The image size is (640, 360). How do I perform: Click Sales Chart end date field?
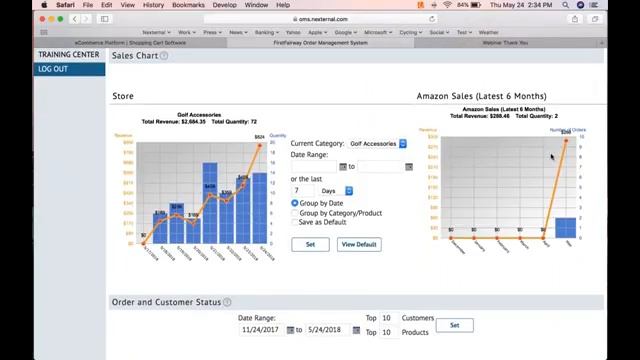[x=380, y=167]
